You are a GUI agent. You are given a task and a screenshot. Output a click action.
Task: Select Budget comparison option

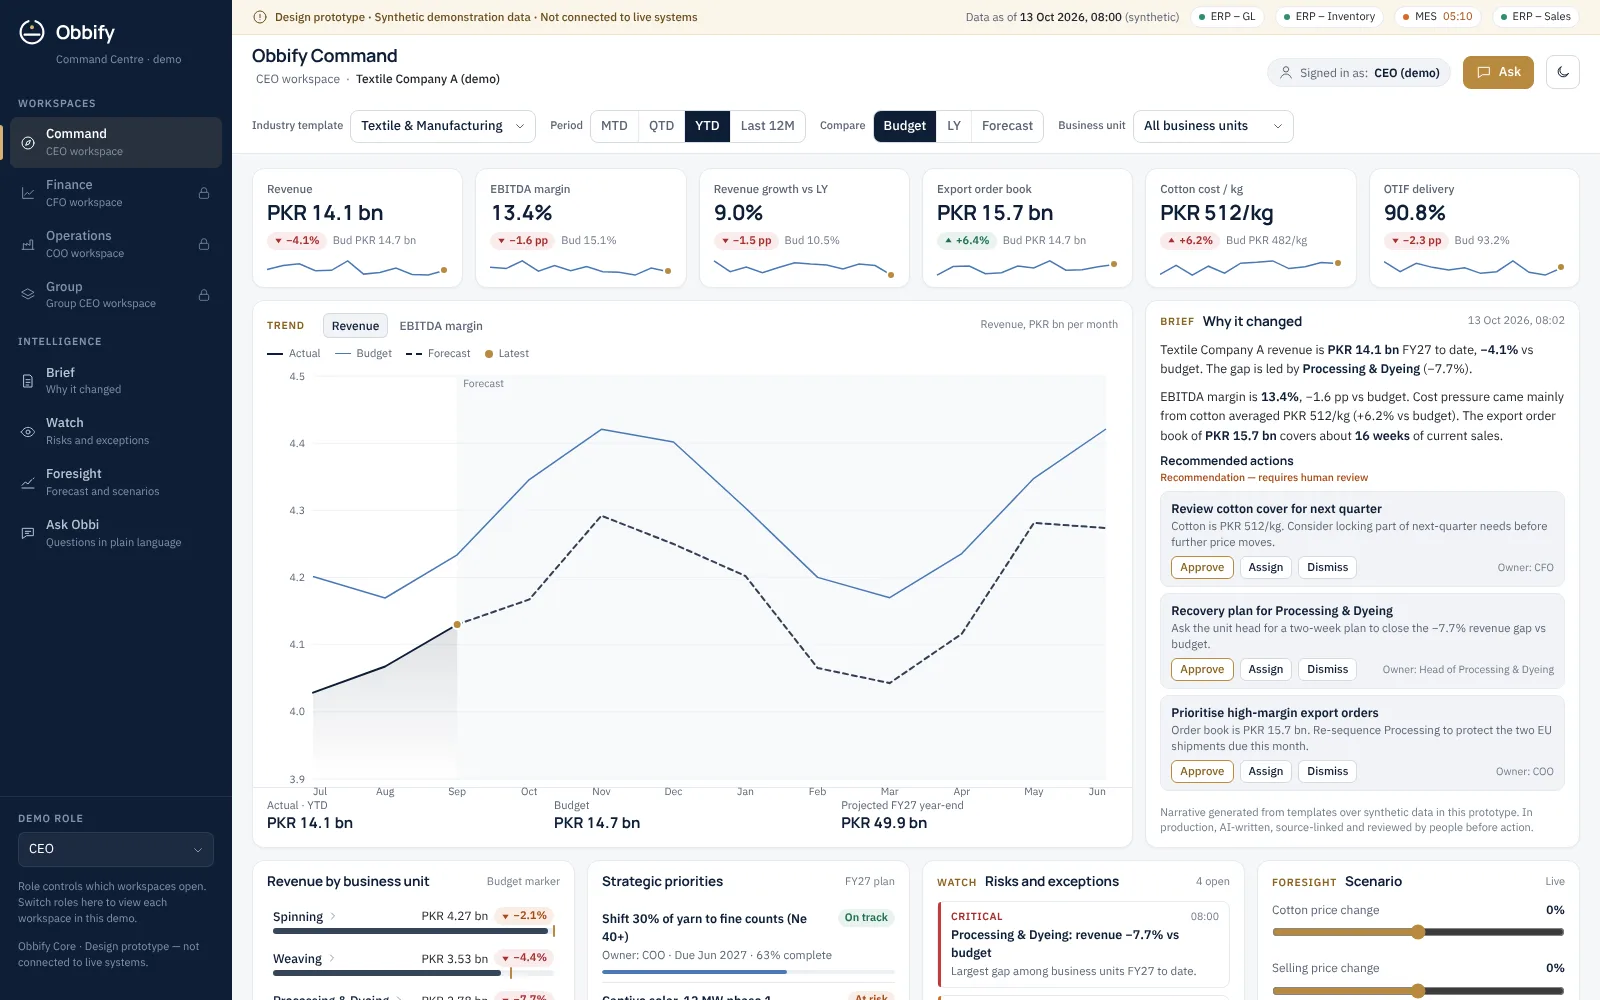(x=905, y=126)
